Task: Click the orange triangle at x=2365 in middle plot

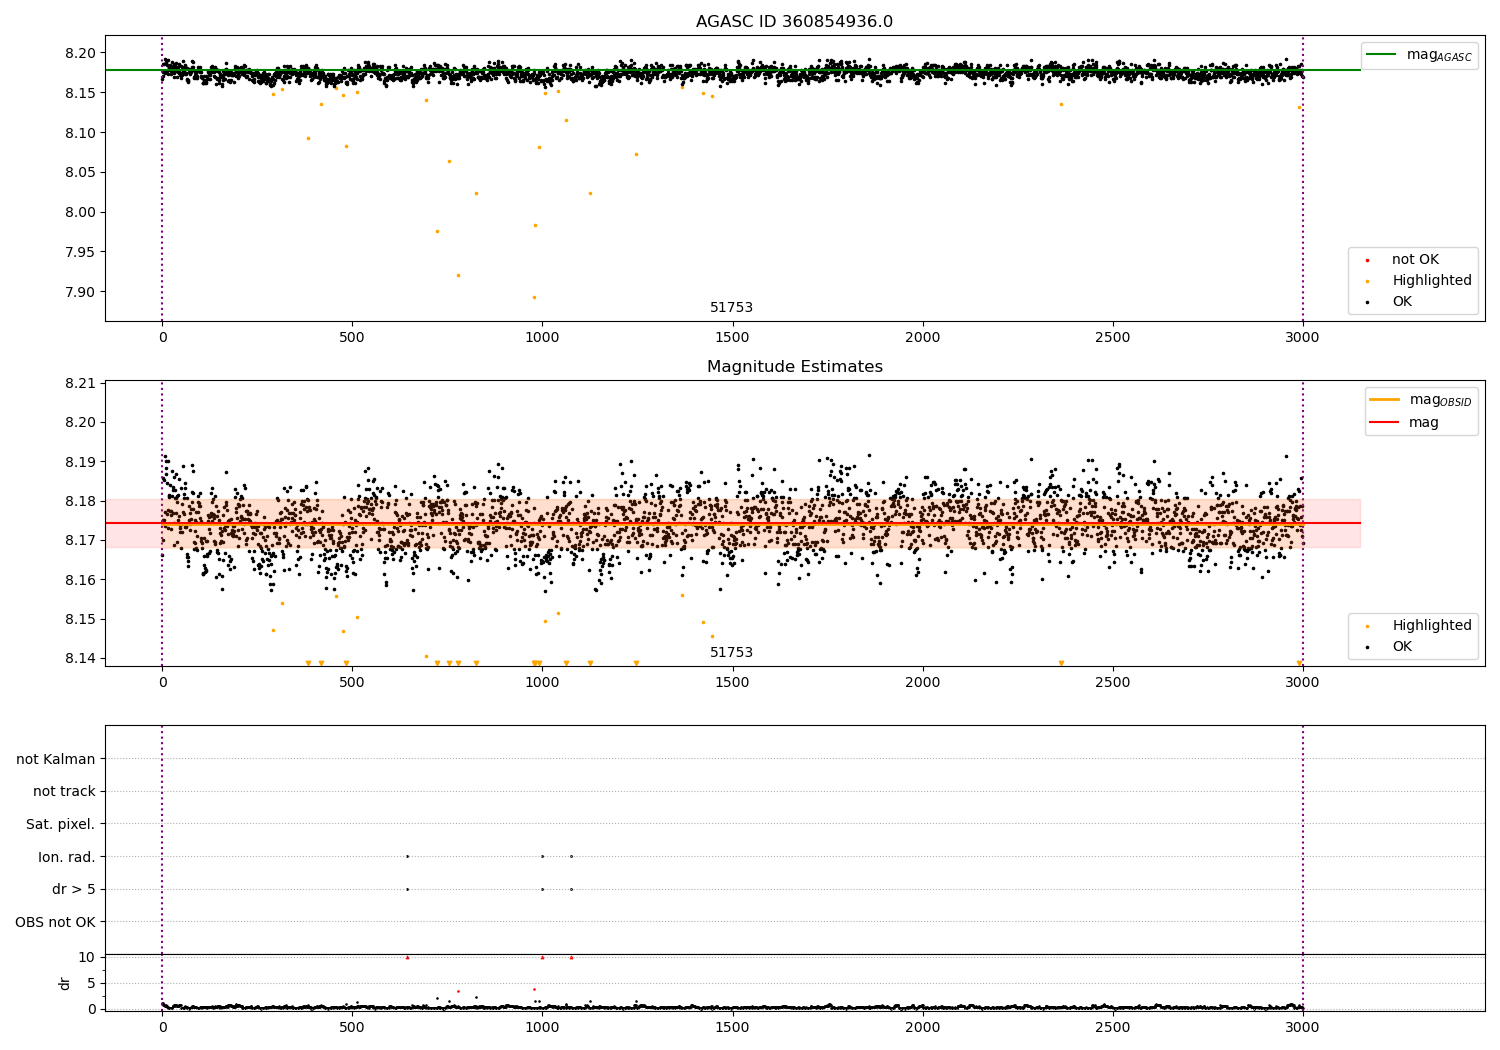Action: [x=1061, y=663]
